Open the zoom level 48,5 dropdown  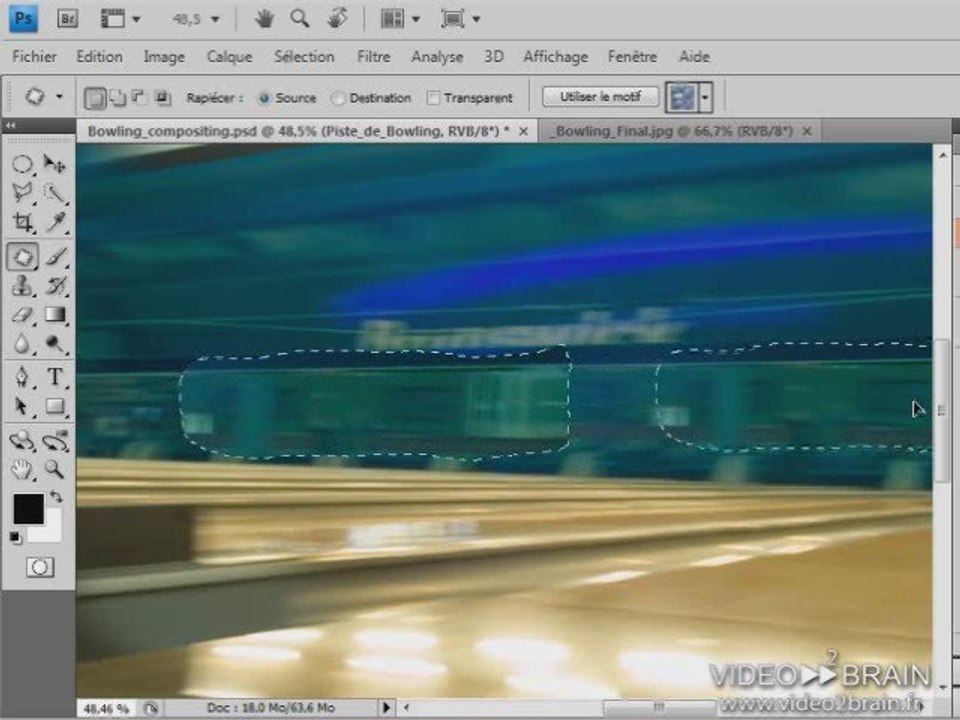tap(215, 20)
